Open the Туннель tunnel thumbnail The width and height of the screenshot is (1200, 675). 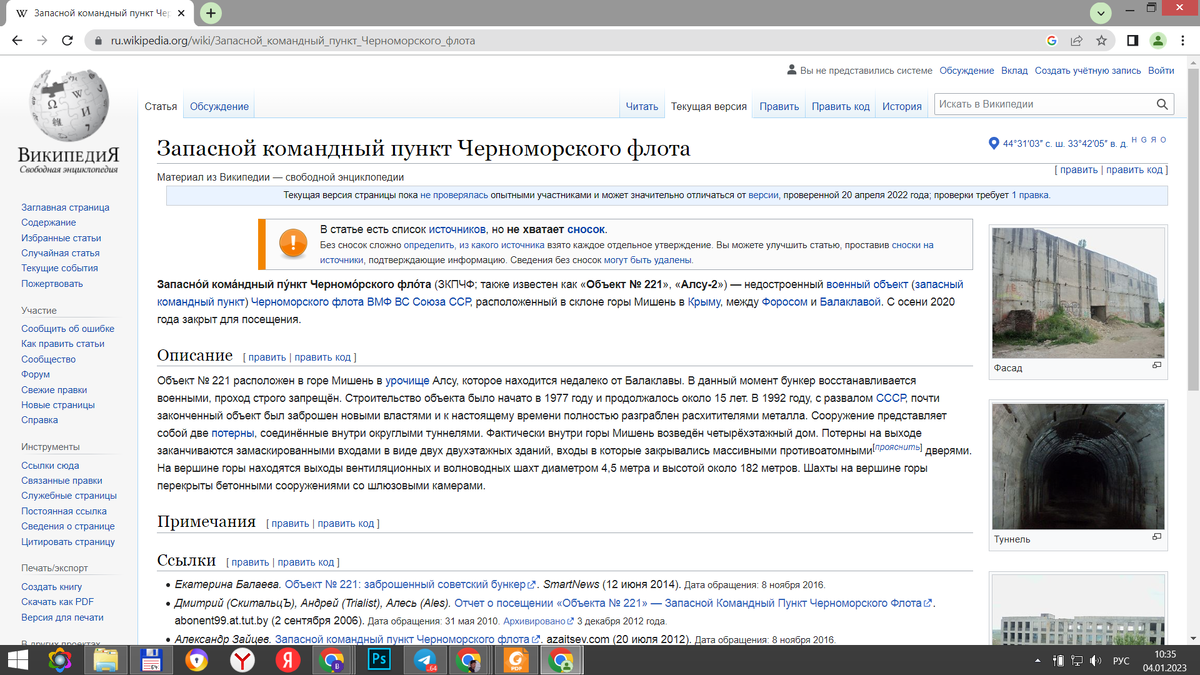[x=1078, y=465]
